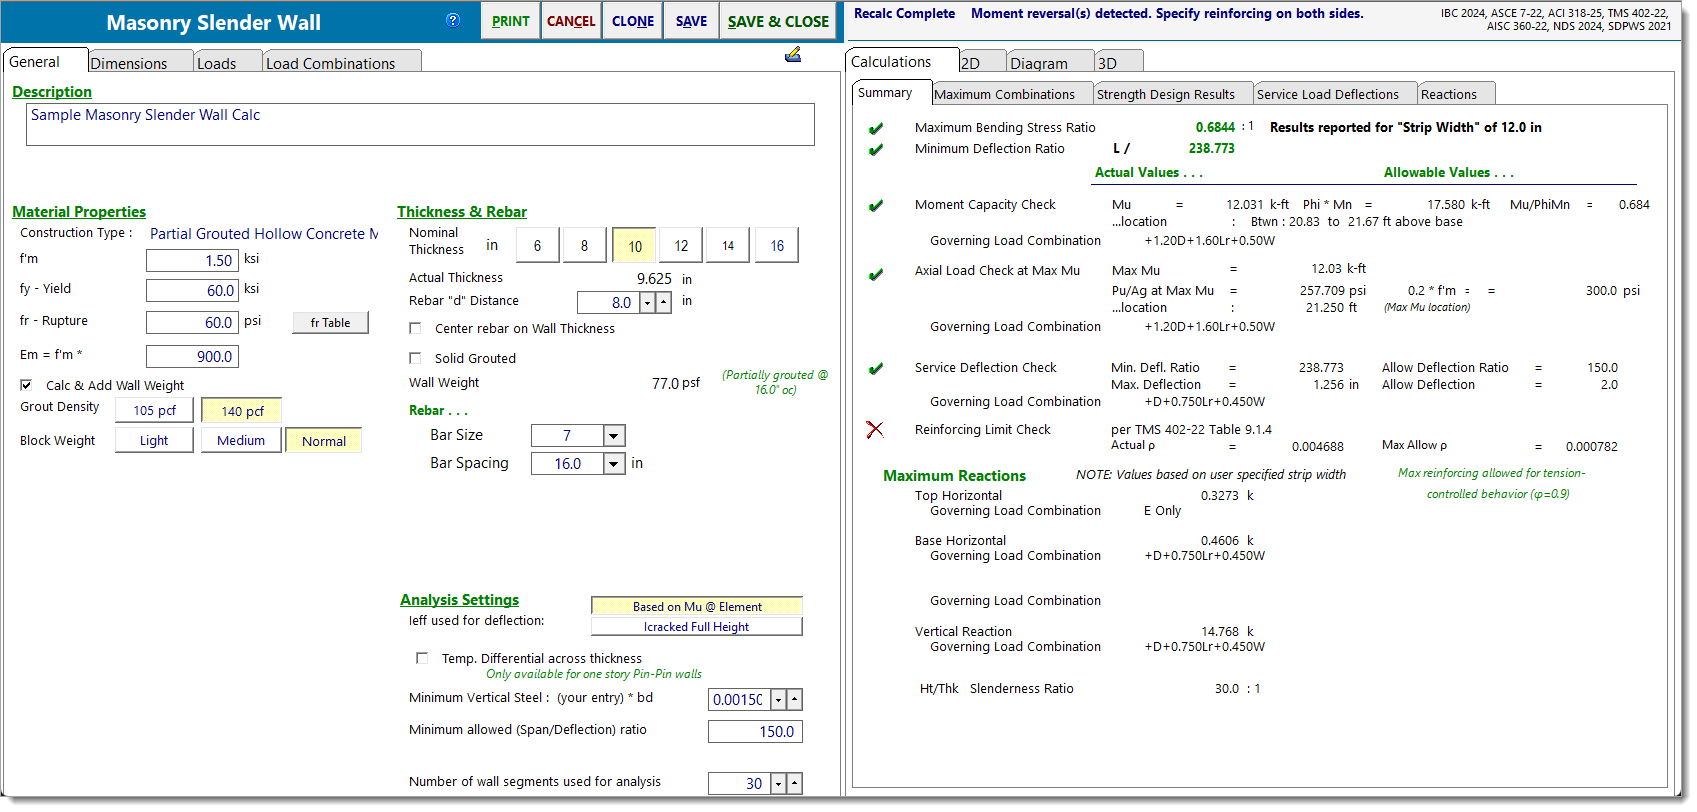Click the green checkmark beside Minimum Deflection Ratio
The width and height of the screenshot is (1697, 812).
coord(876,149)
